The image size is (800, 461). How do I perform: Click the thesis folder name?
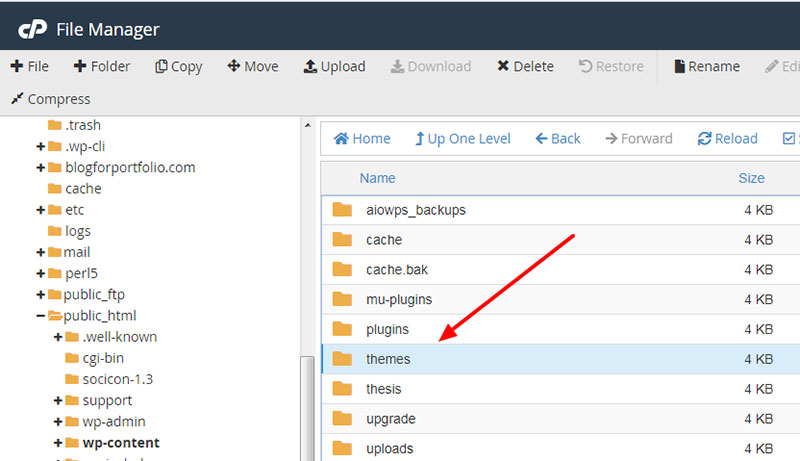[x=384, y=389]
